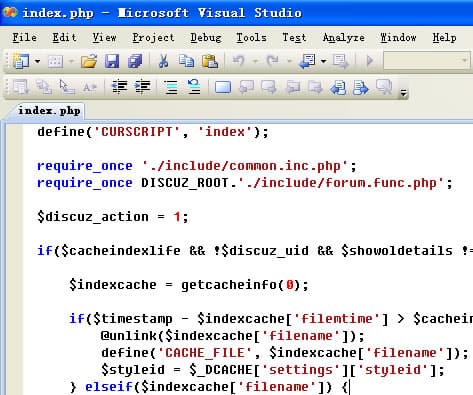
Task: Click the Undo arrow icon
Action: pos(239,61)
